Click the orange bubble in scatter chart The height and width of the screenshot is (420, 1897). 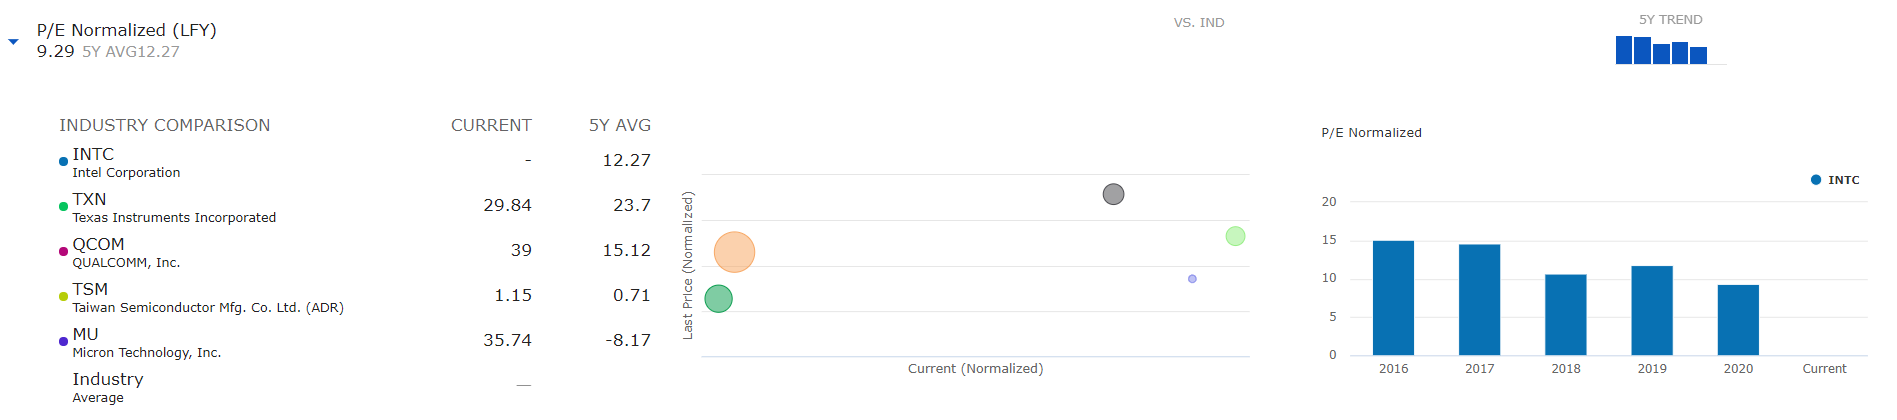[734, 252]
